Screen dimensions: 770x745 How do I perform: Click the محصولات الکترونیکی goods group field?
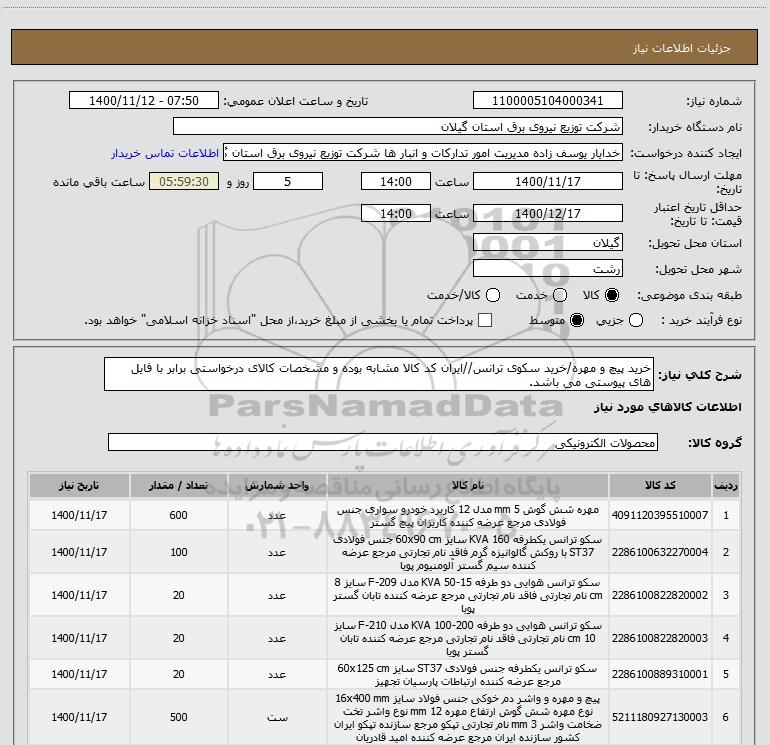coord(383,442)
